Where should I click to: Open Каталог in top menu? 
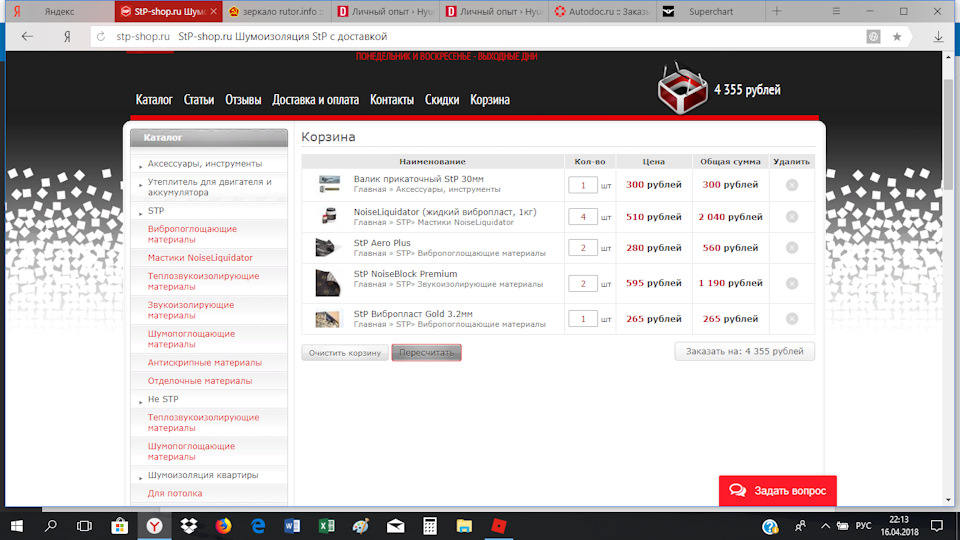(154, 100)
